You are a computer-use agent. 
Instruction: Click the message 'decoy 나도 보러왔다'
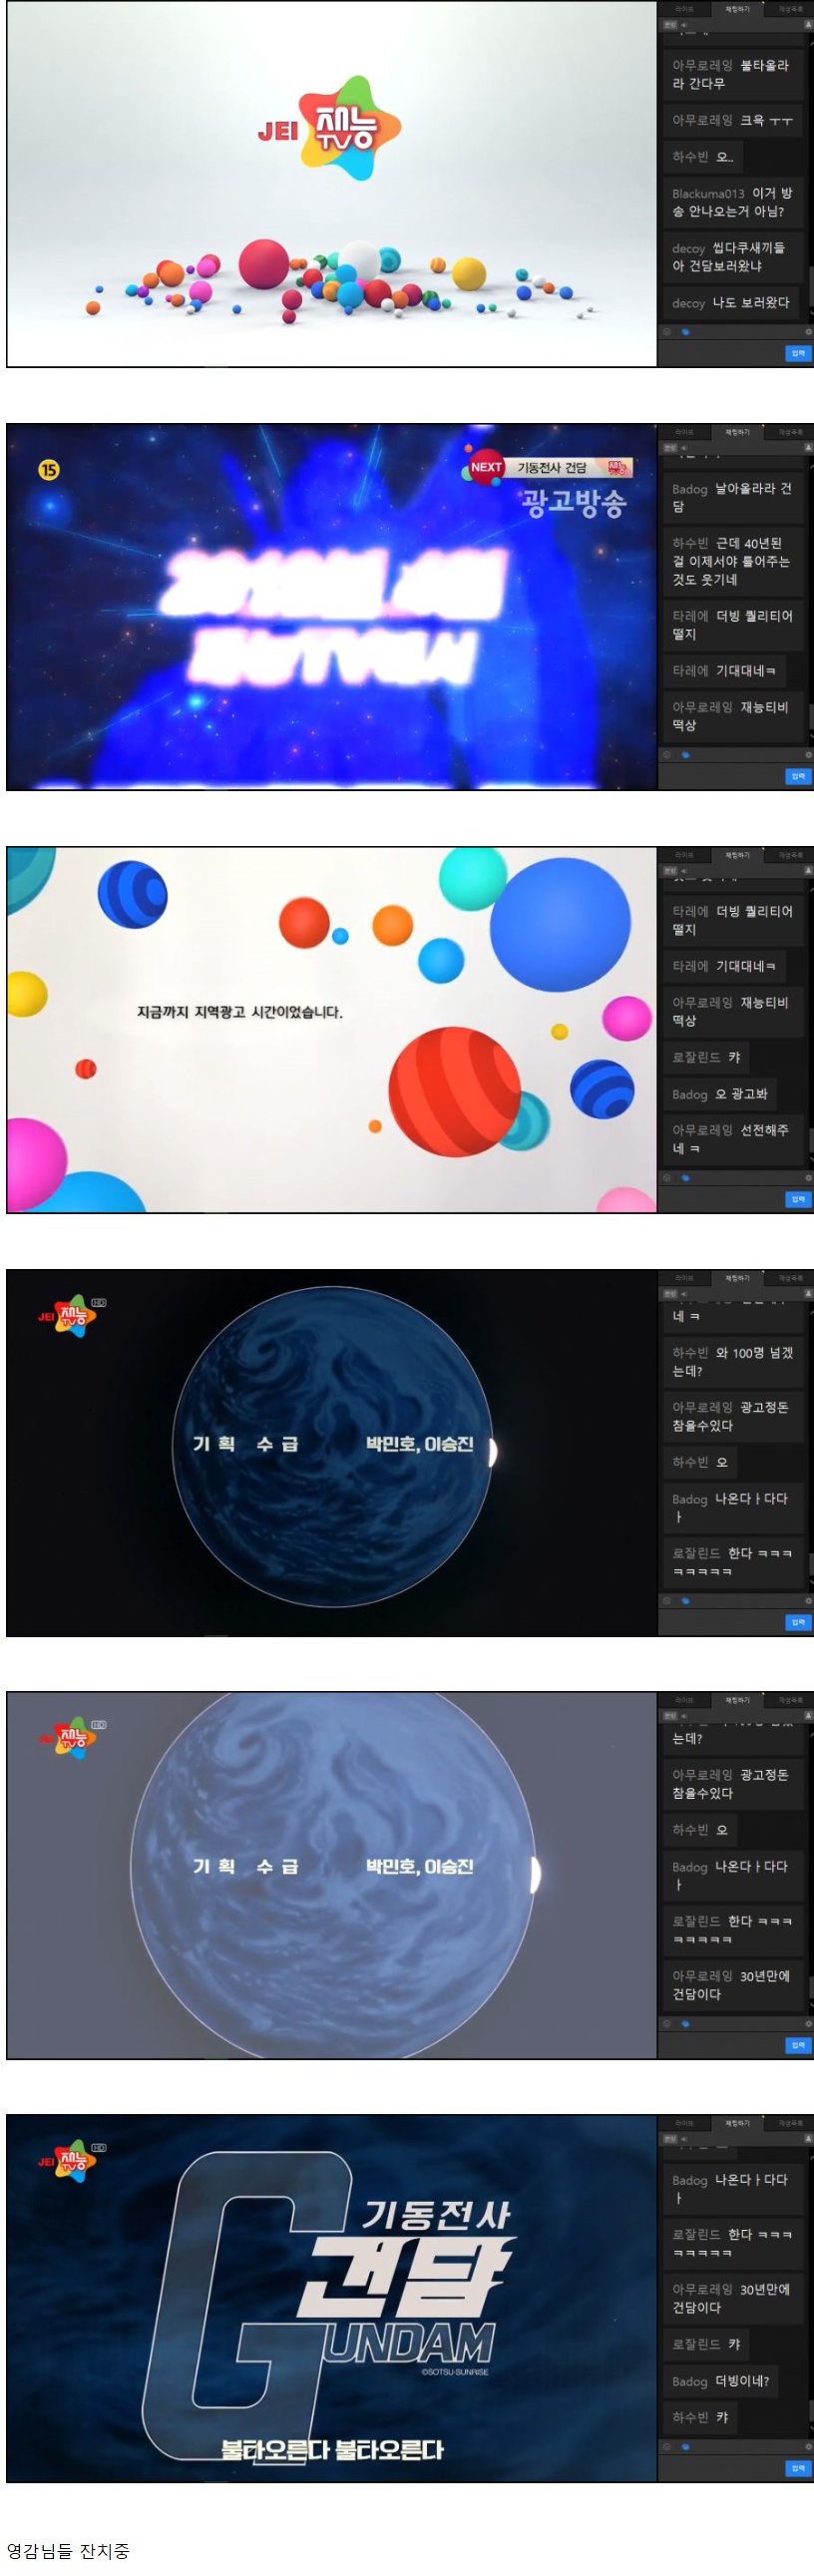coord(731,303)
